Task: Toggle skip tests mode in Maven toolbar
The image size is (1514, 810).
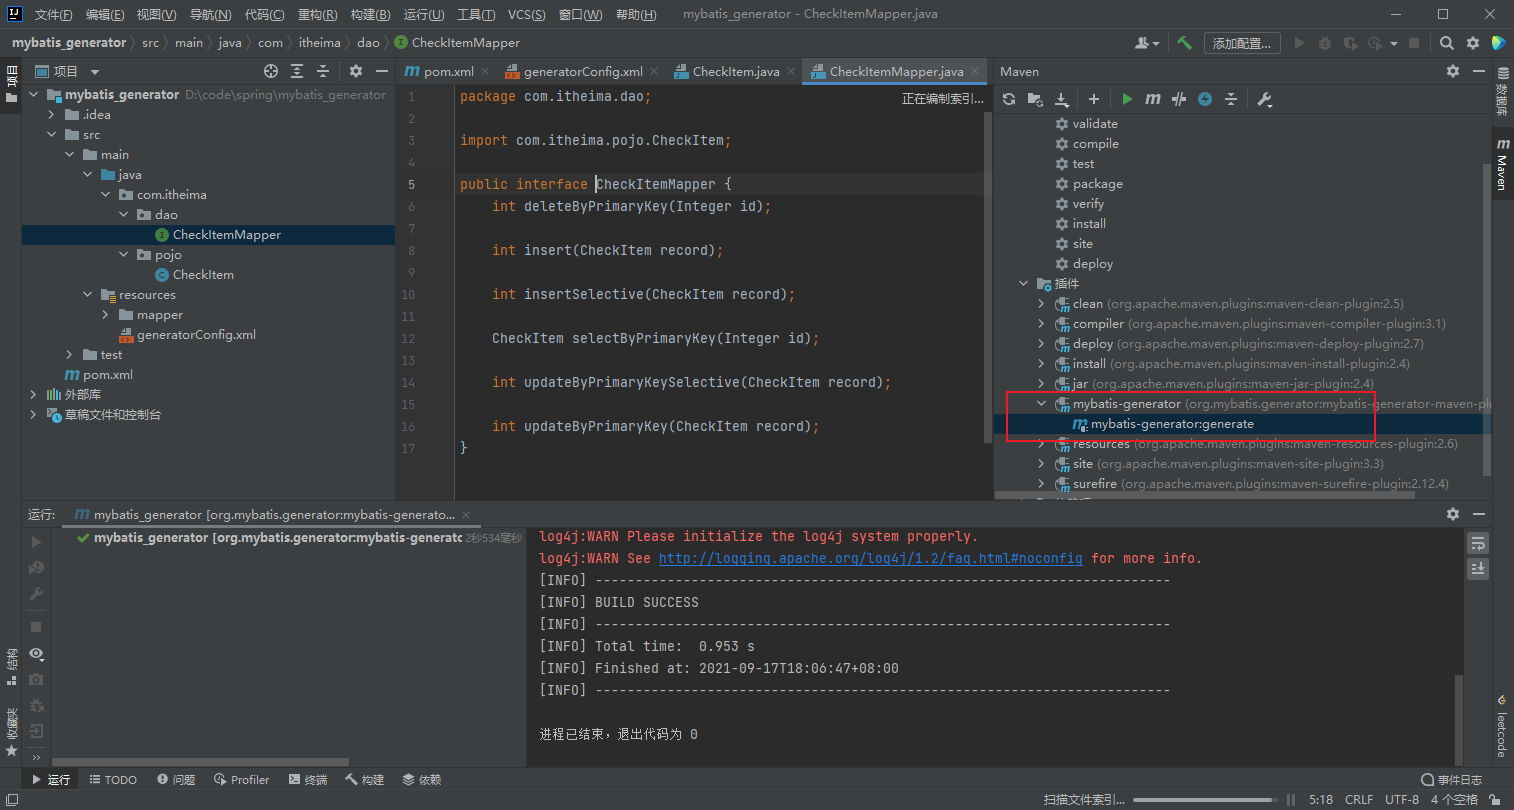Action: pos(1205,99)
